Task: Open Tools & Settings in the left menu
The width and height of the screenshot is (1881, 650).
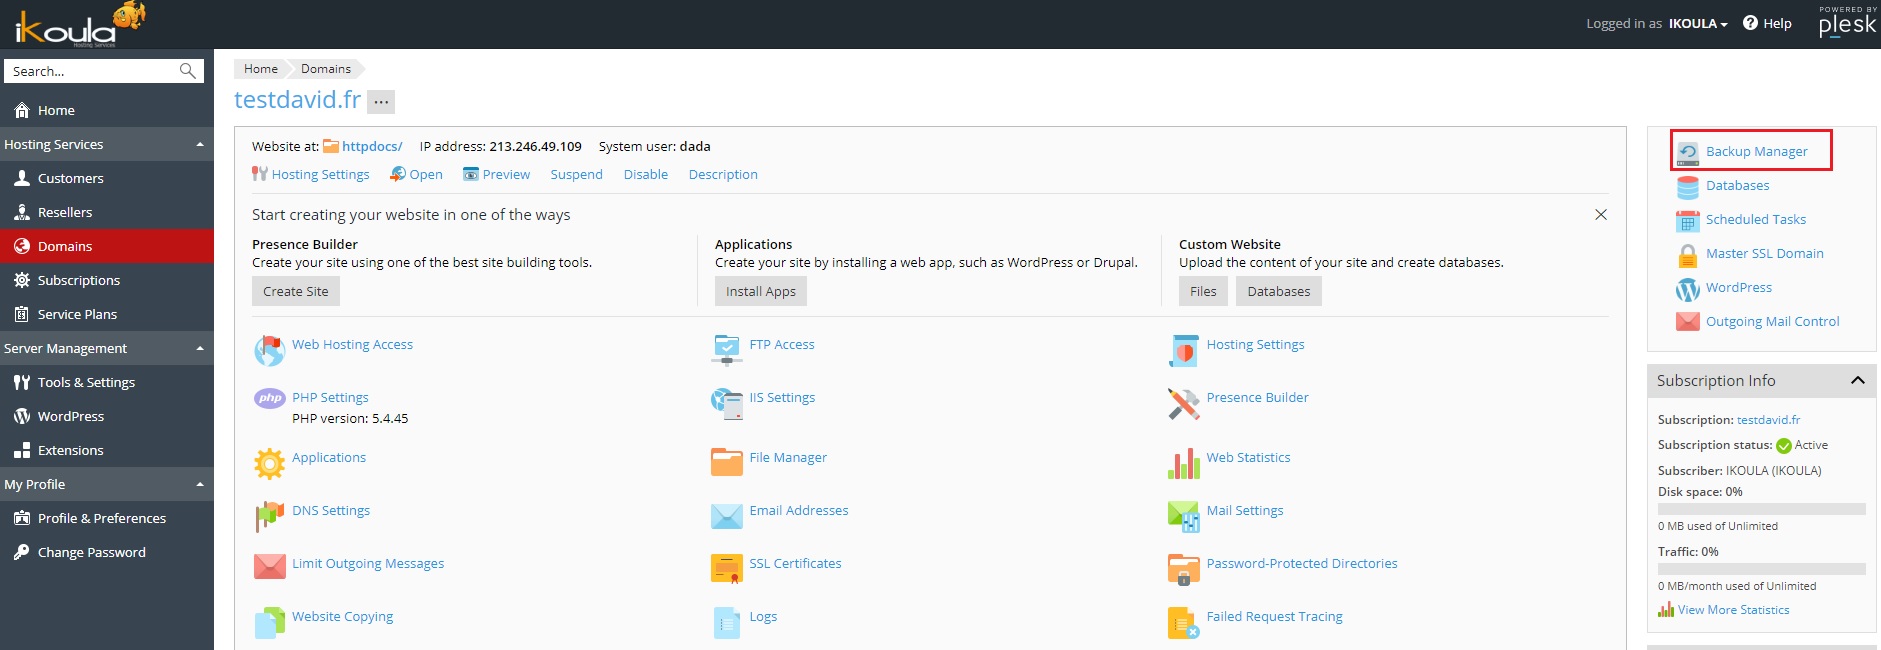Action: 107,382
